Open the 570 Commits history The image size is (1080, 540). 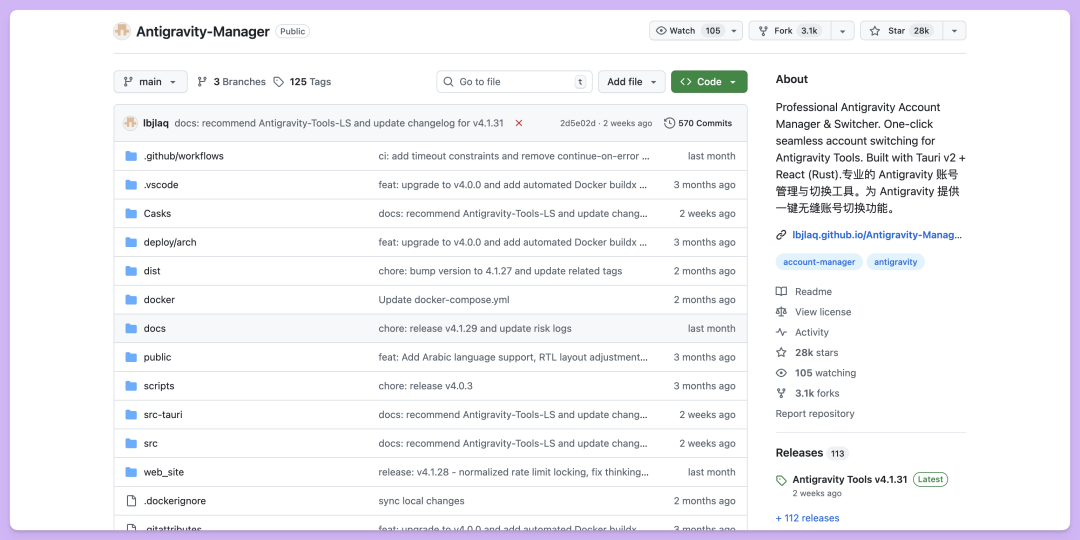pyautogui.click(x=698, y=123)
